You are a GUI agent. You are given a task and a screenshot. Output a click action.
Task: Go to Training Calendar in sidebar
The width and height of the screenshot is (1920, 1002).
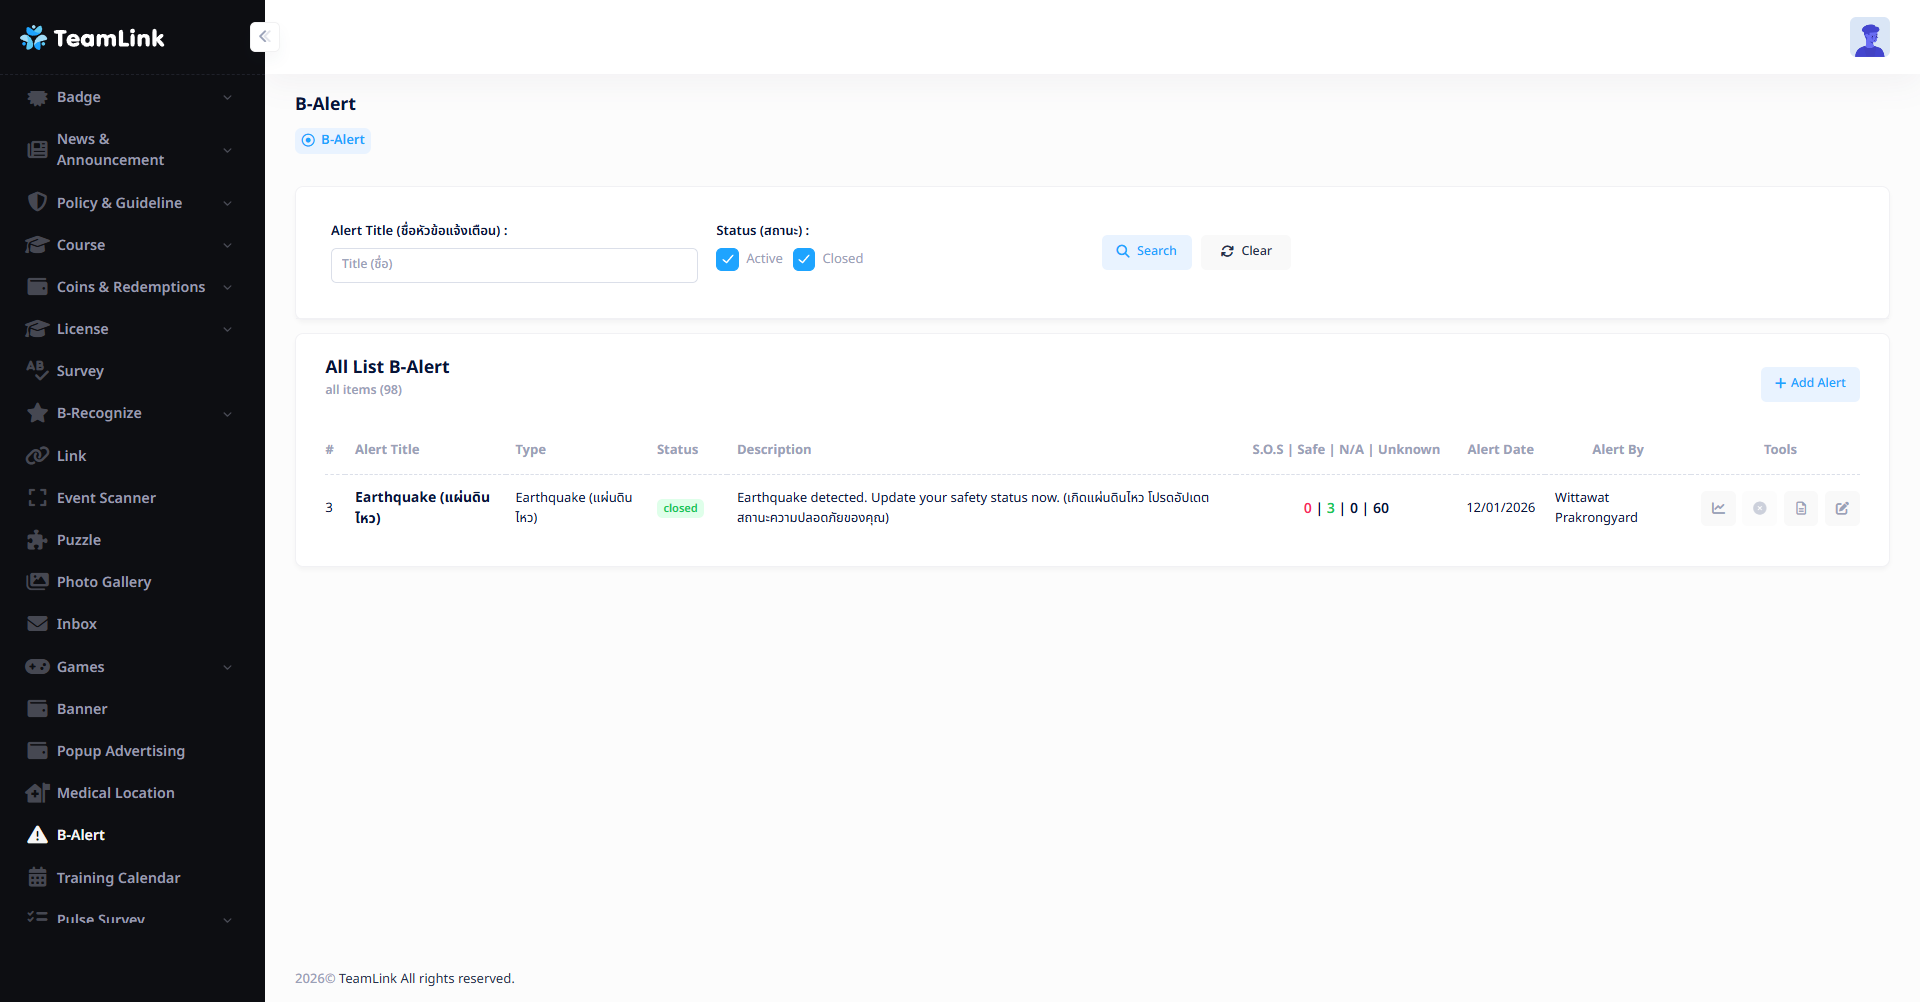pyautogui.click(x=118, y=878)
